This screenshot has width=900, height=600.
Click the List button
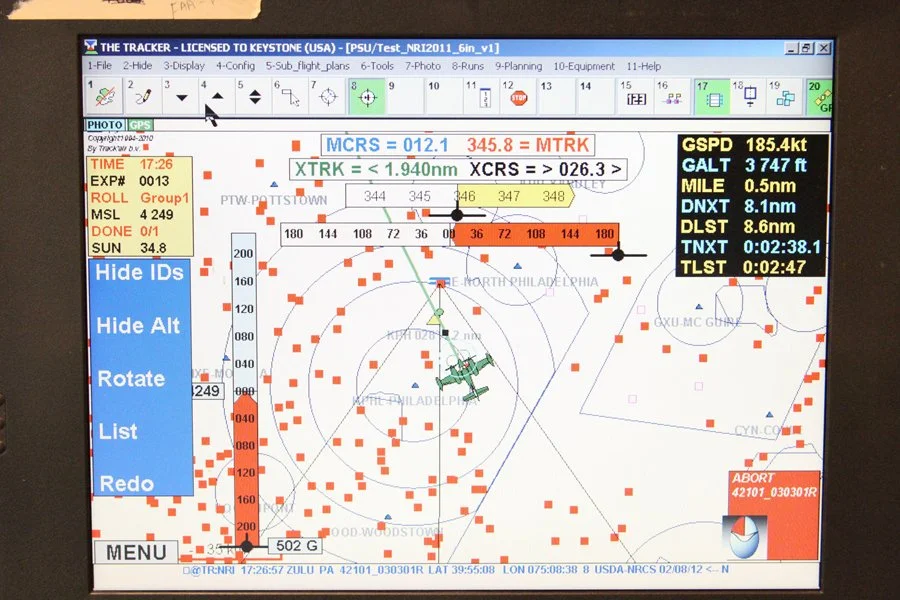point(118,431)
